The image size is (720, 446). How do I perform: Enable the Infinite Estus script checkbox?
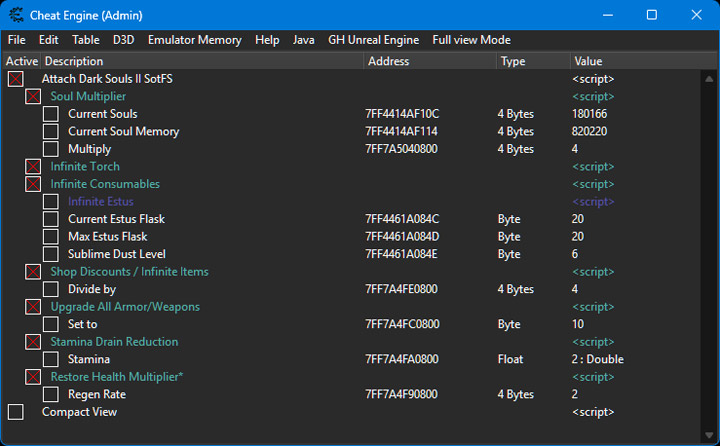[x=51, y=202]
